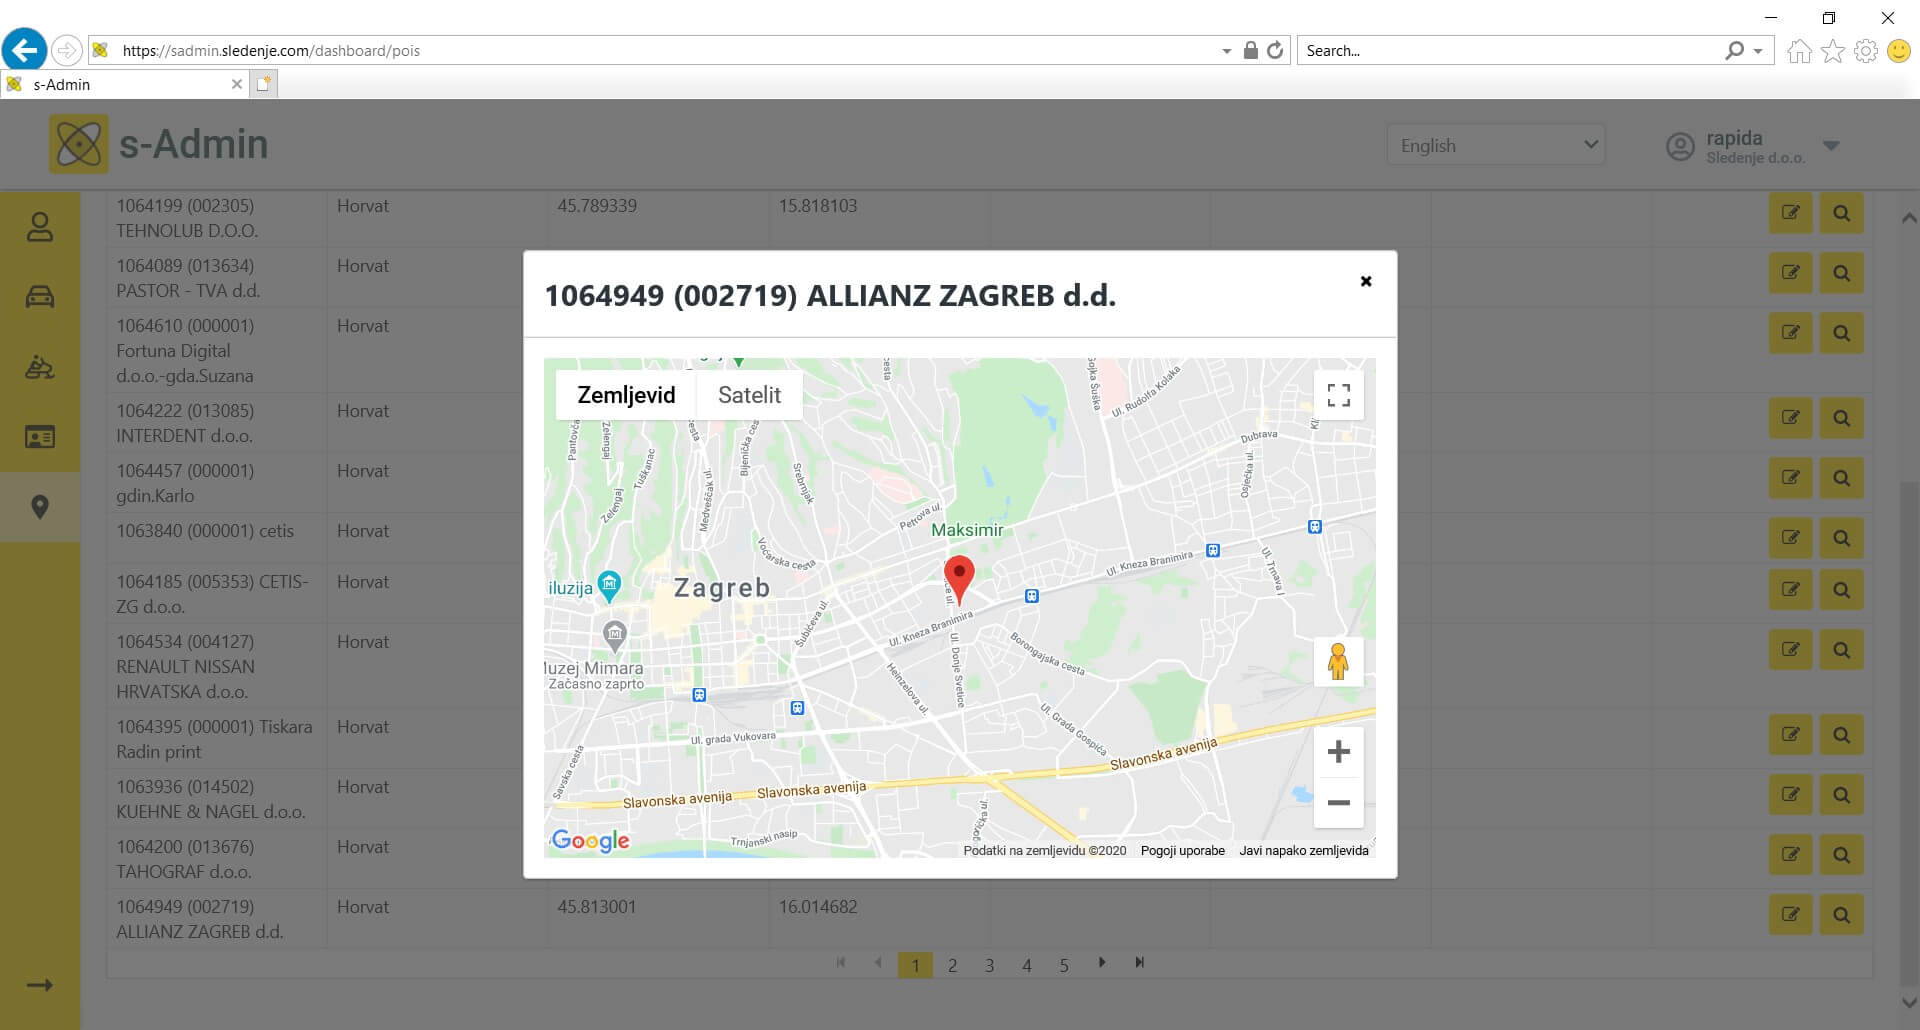
Task: Click Javi napako zemljevida link
Action: pyautogui.click(x=1303, y=851)
